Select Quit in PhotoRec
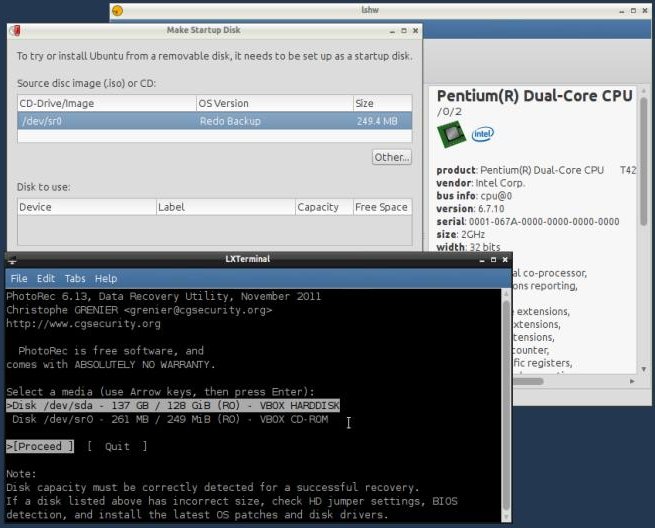 117,447
